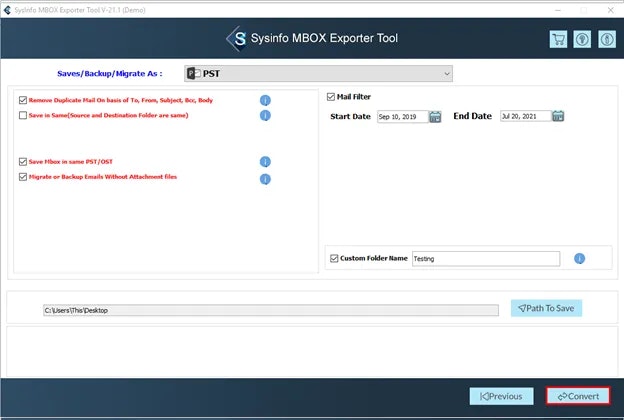
Task: Close the MBOX Exporter window
Action: [610, 10]
